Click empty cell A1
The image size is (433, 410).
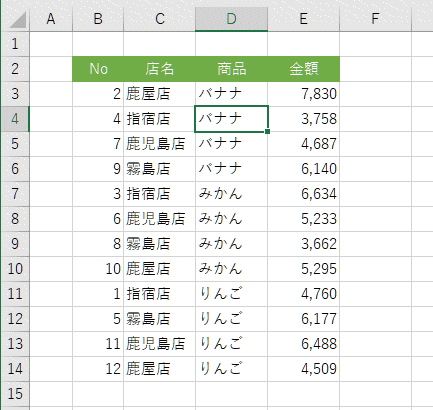click(51, 44)
